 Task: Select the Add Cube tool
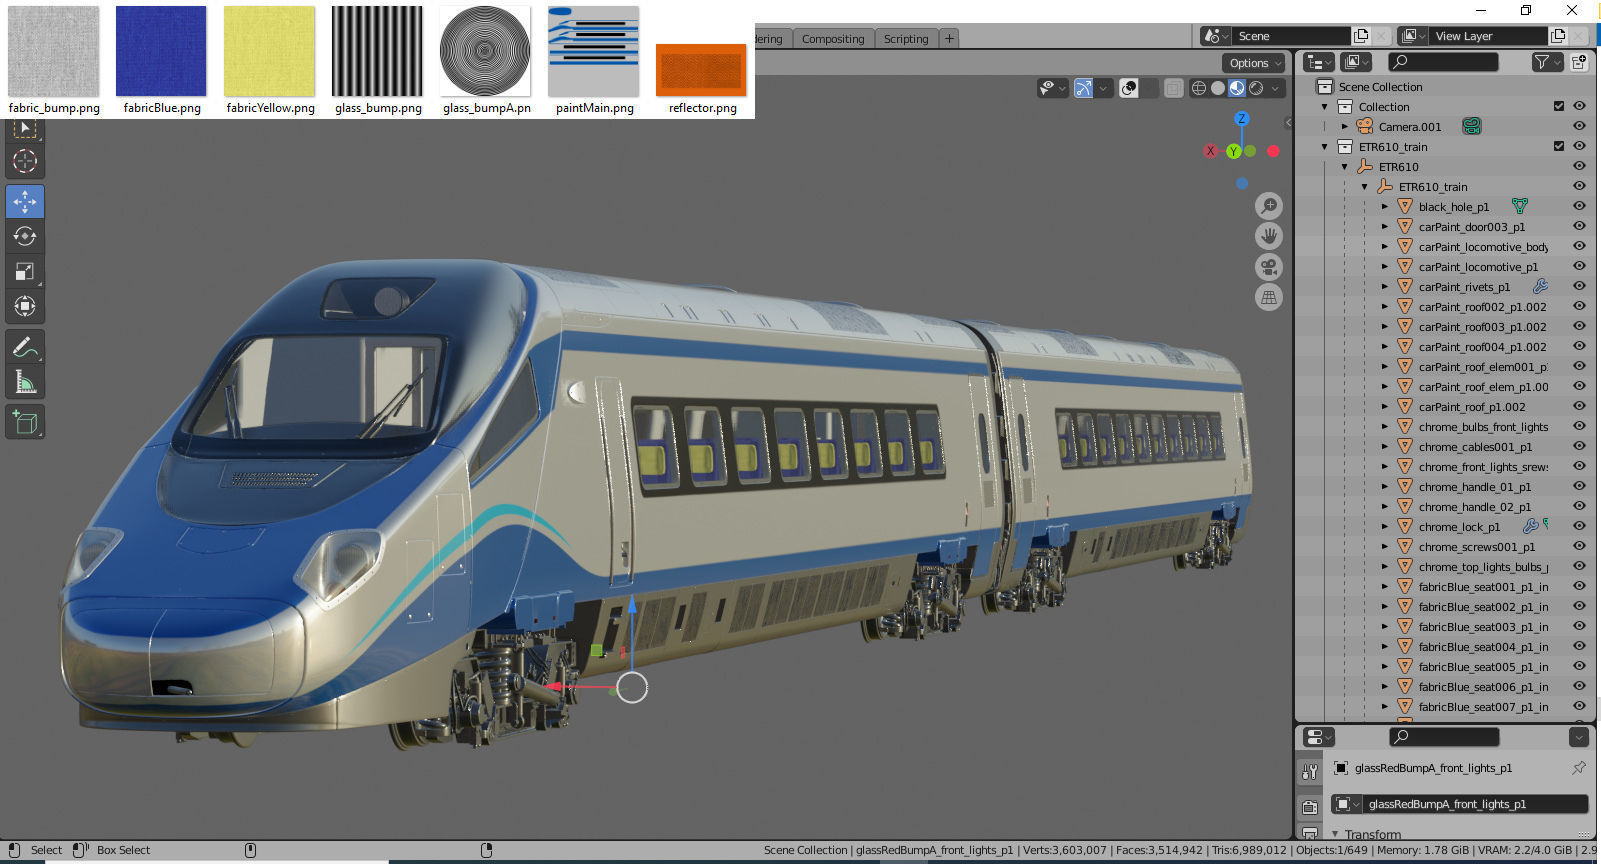25,422
